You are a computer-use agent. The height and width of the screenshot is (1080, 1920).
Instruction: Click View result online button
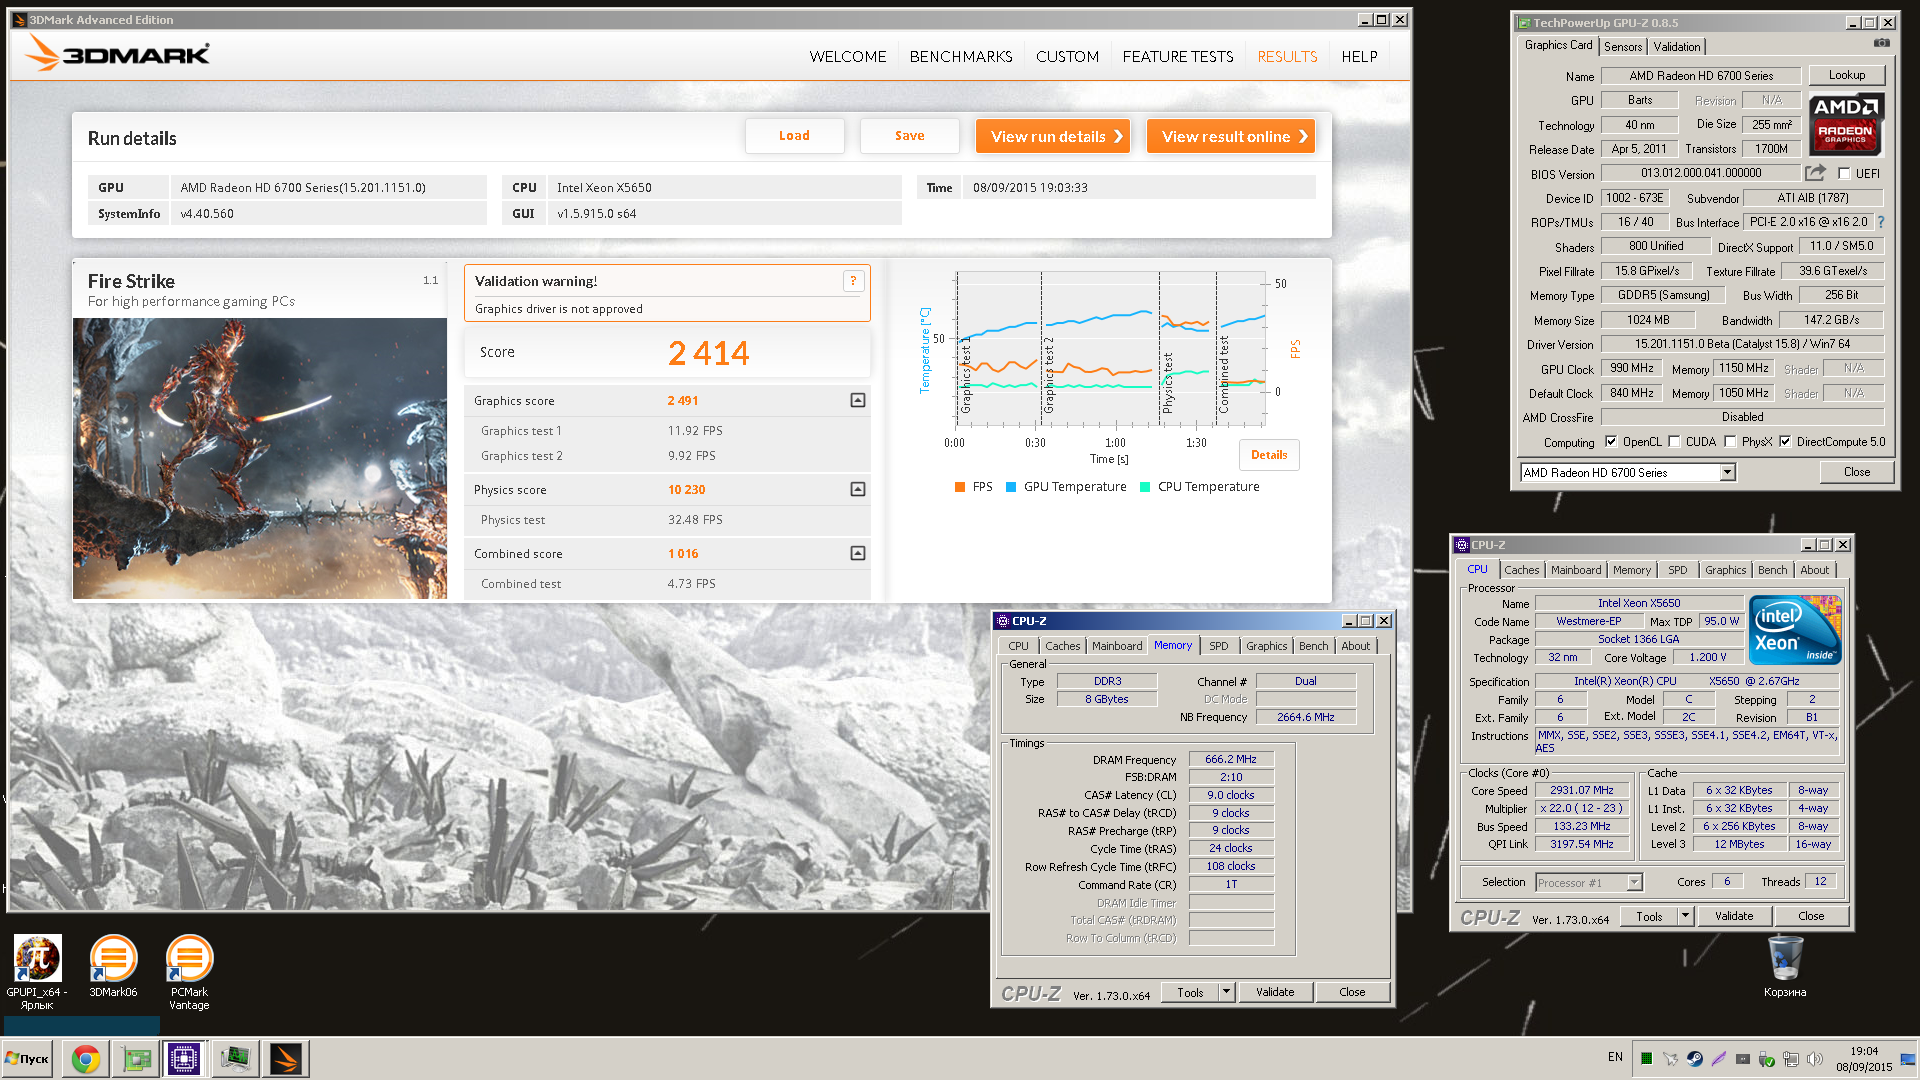pyautogui.click(x=1231, y=136)
